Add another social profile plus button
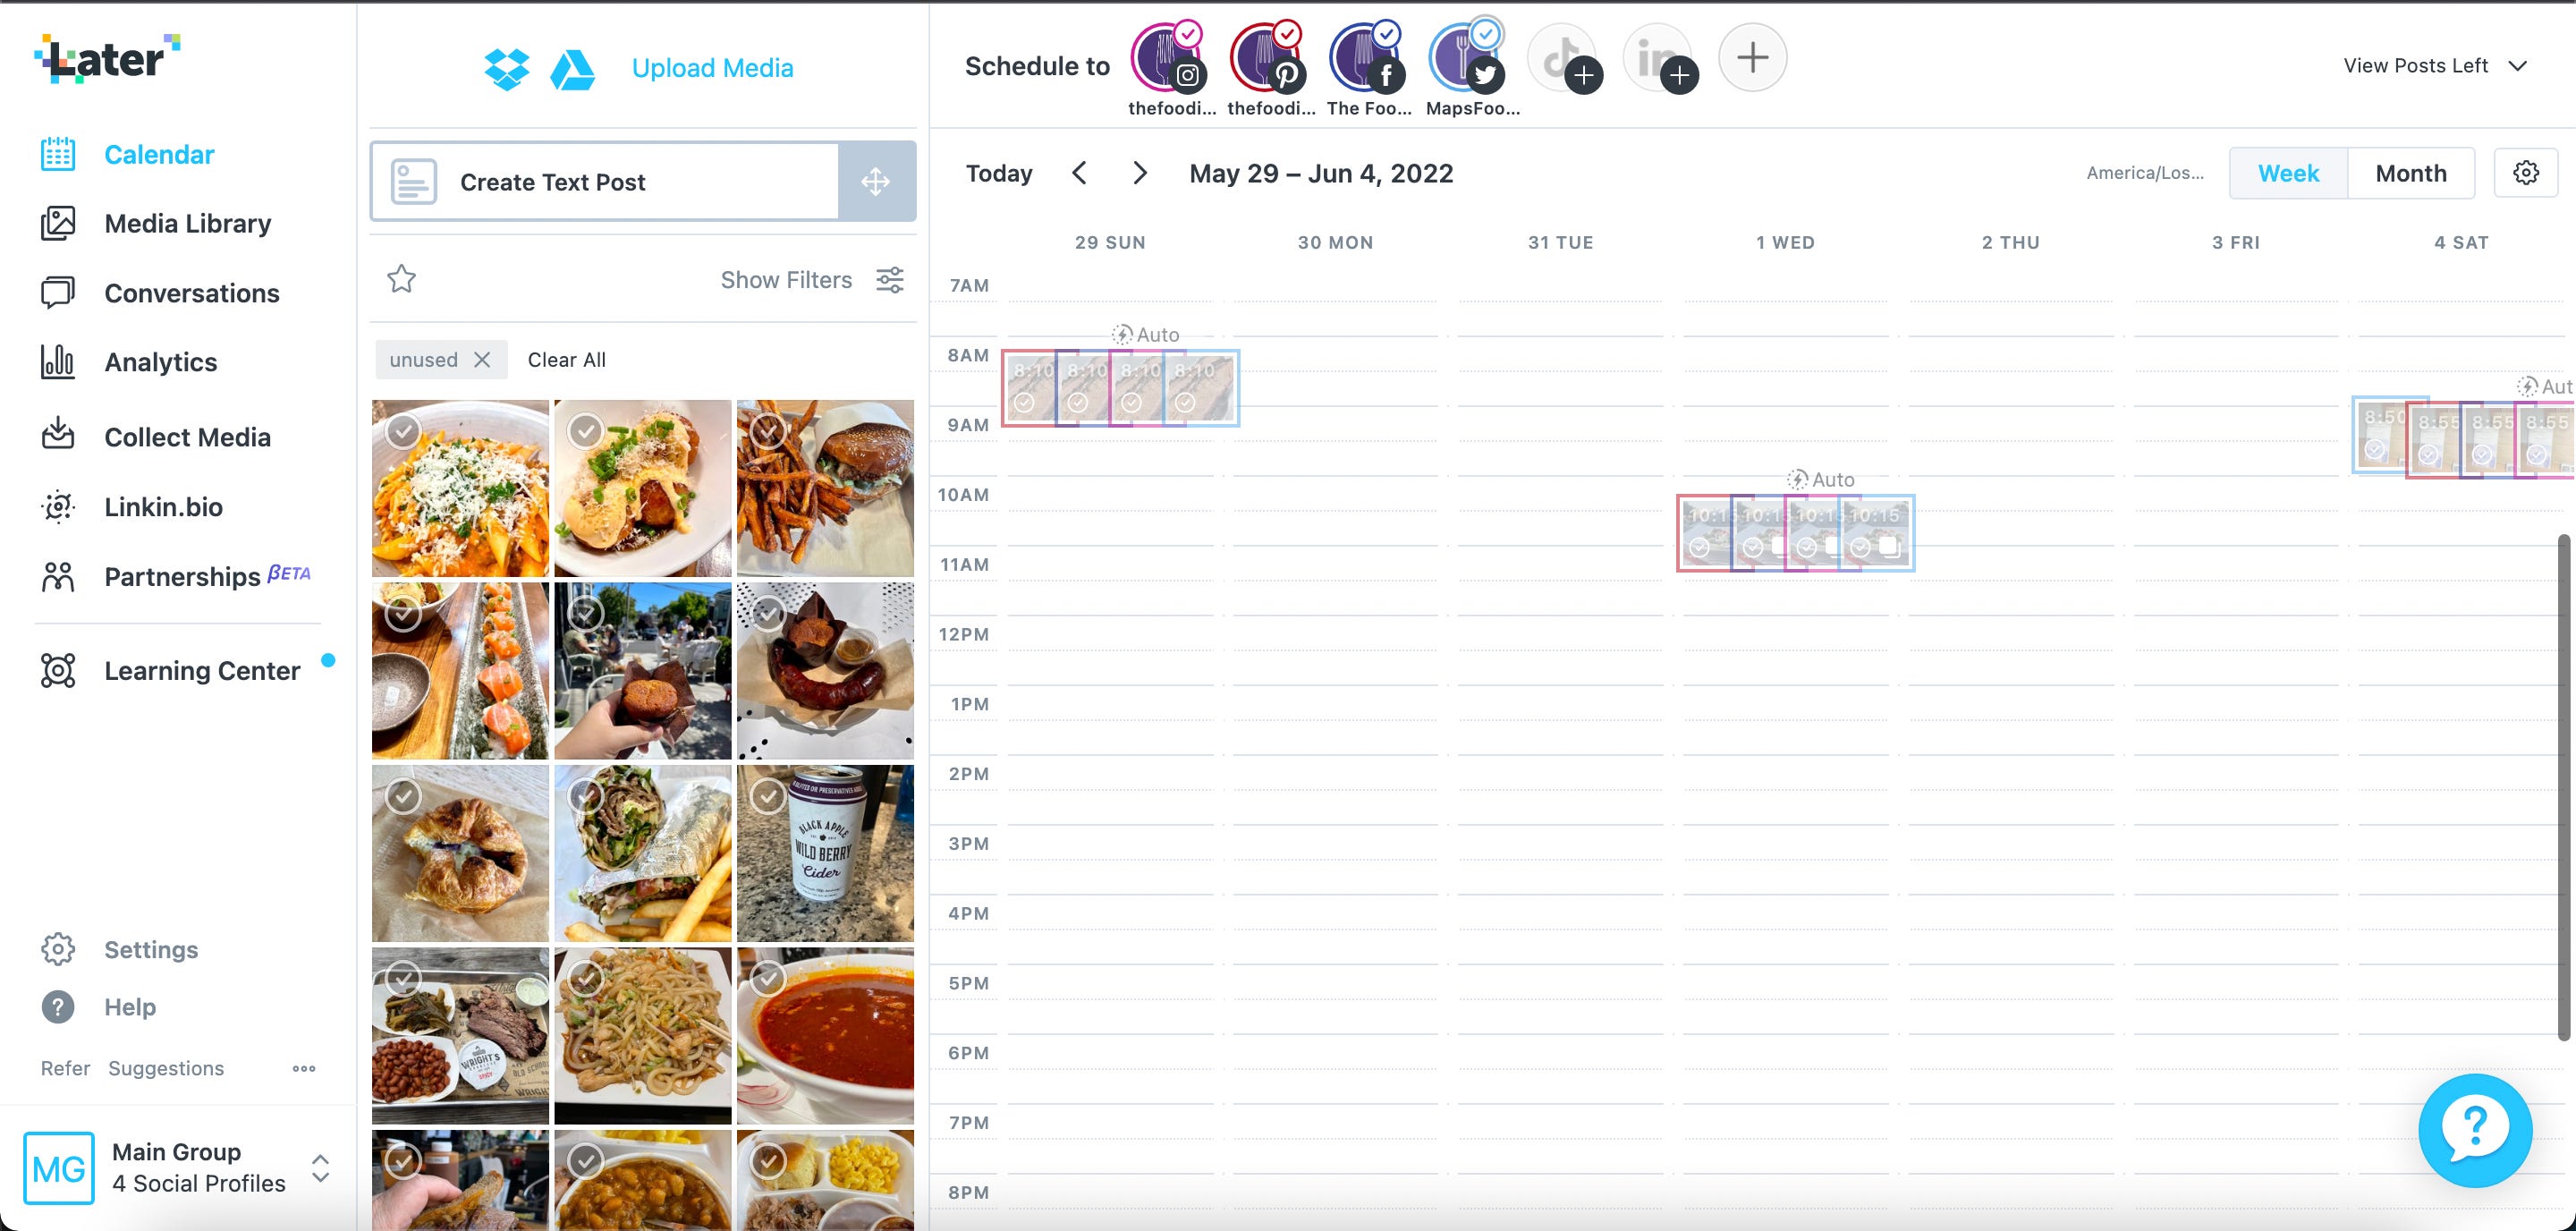 pyautogui.click(x=1752, y=57)
